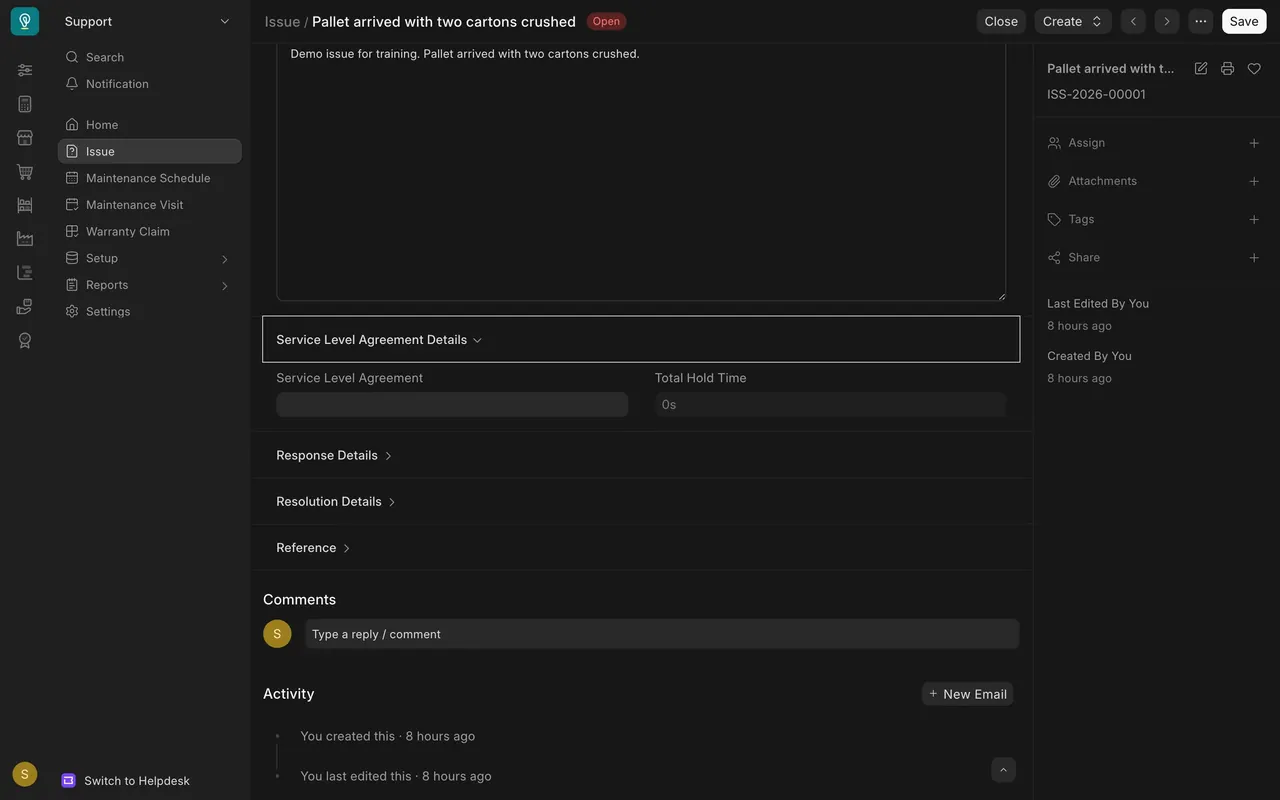
Task: Open Search in the sidebar
Action: (x=149, y=57)
